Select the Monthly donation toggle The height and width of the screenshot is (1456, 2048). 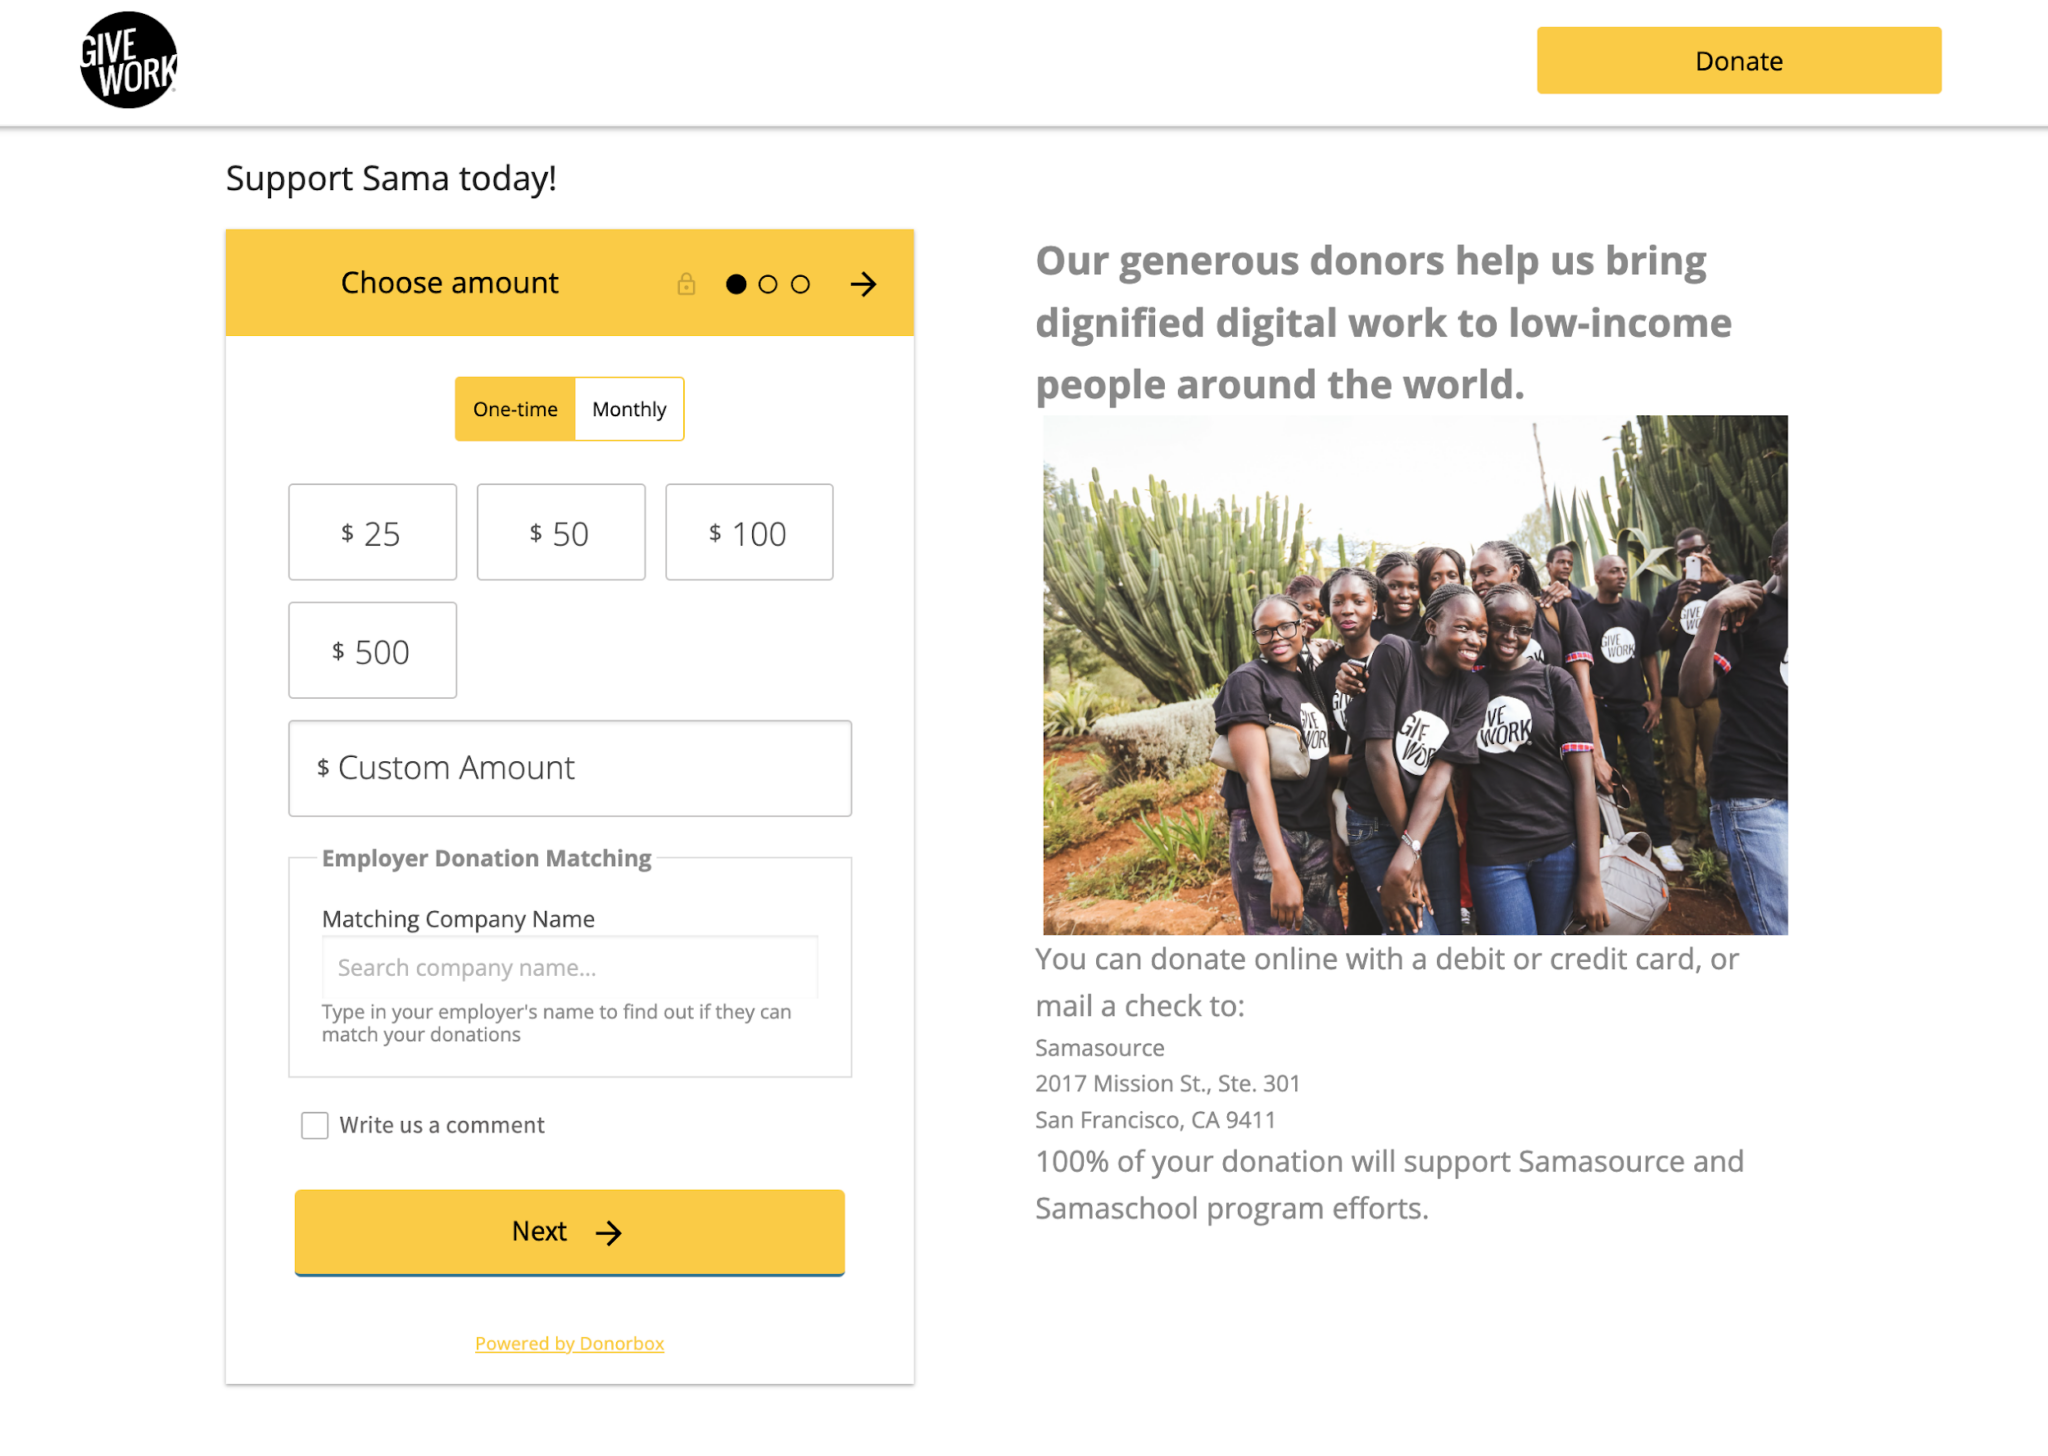pos(629,408)
